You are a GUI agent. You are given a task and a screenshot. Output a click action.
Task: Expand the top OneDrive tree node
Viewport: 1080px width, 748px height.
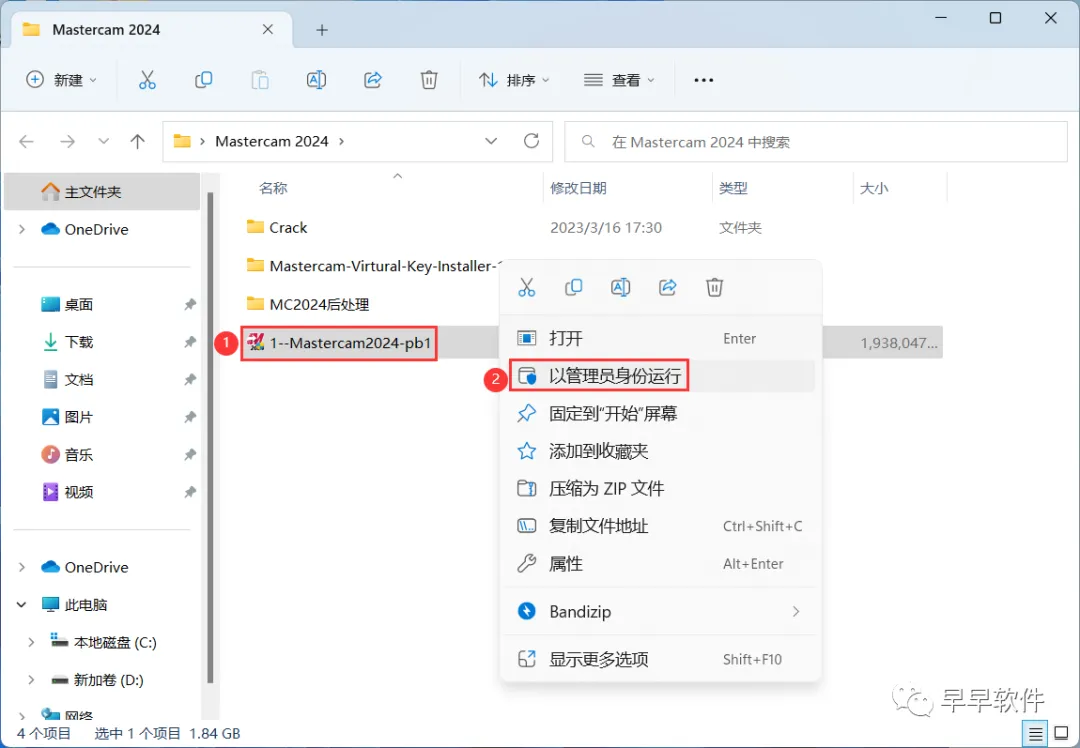pyautogui.click(x=22, y=229)
